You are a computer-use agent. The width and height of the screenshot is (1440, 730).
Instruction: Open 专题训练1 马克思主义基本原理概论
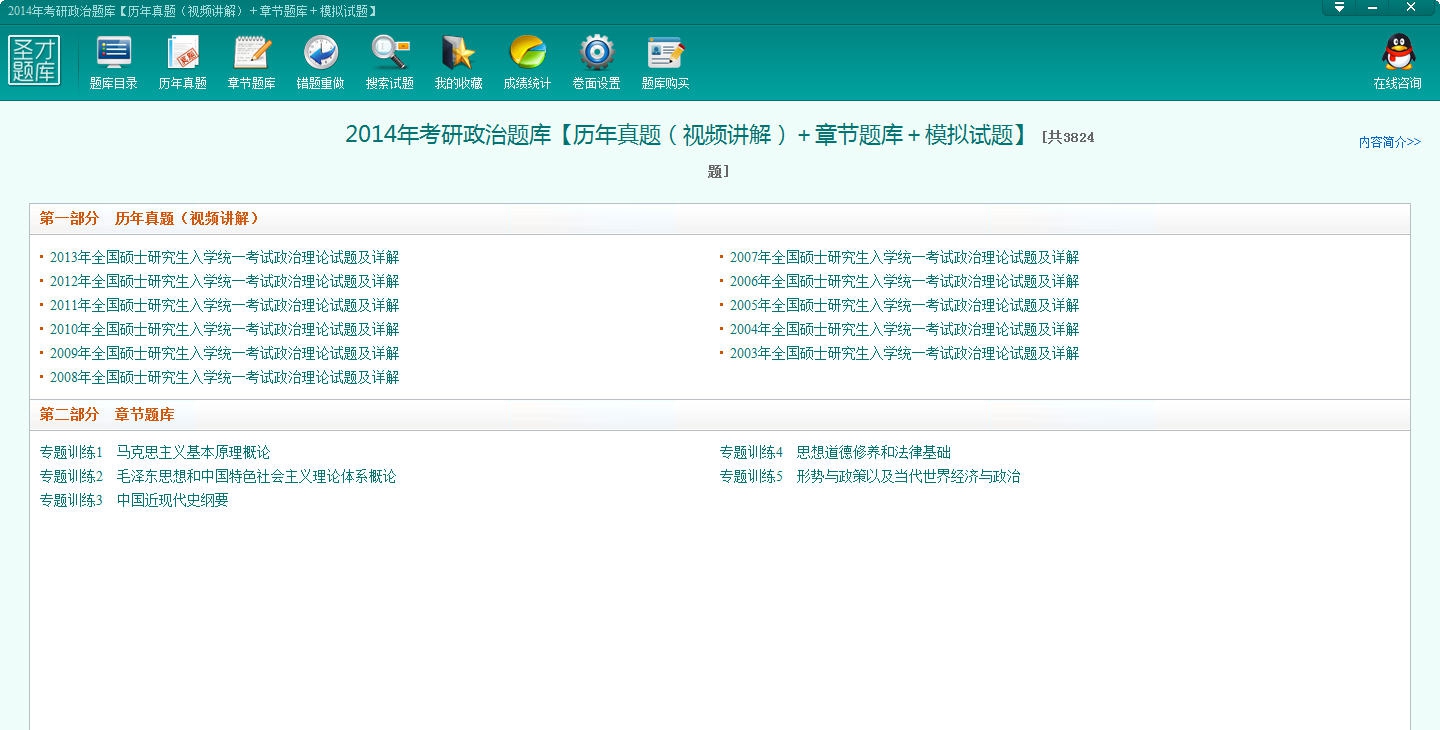(155, 453)
